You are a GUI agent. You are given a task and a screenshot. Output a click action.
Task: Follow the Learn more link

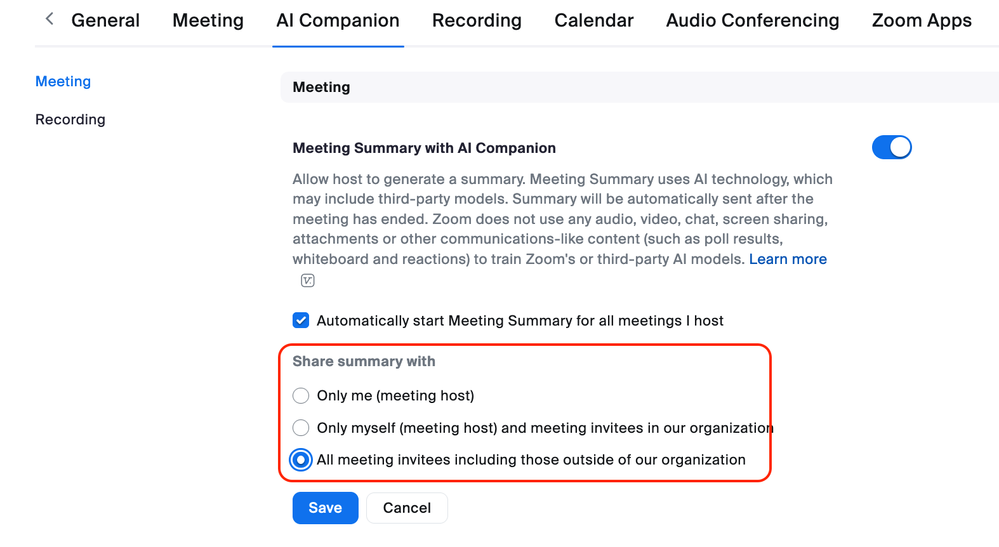[x=788, y=259]
